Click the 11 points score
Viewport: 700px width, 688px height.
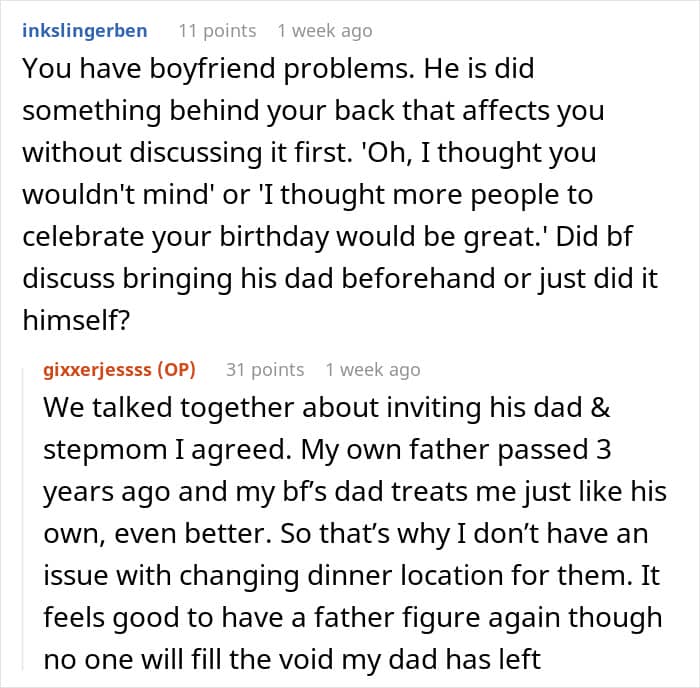216,30
